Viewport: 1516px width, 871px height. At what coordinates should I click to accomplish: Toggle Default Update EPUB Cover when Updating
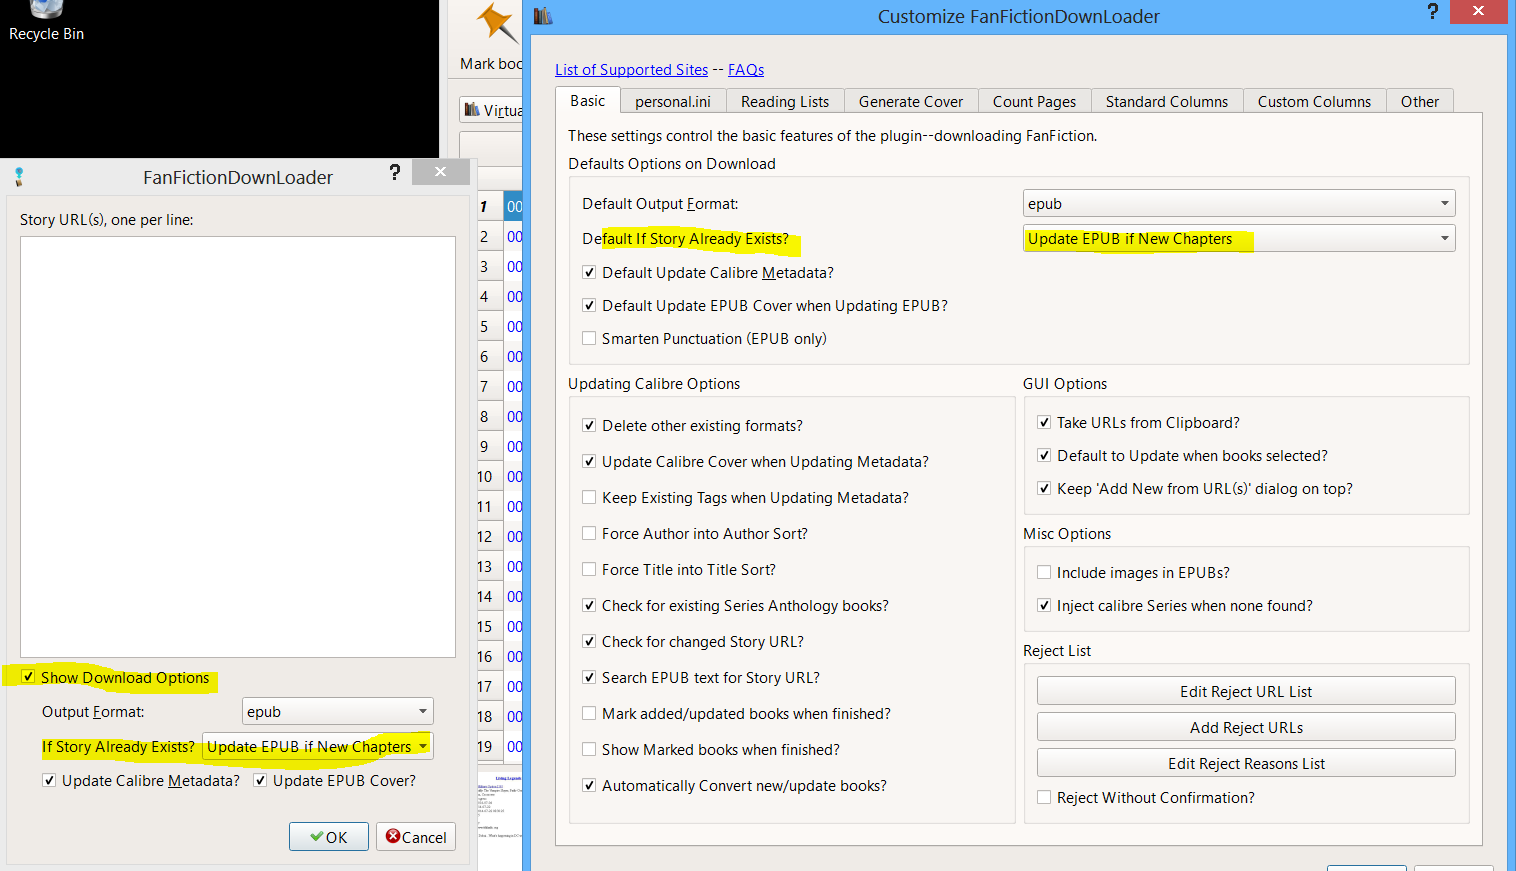589,305
